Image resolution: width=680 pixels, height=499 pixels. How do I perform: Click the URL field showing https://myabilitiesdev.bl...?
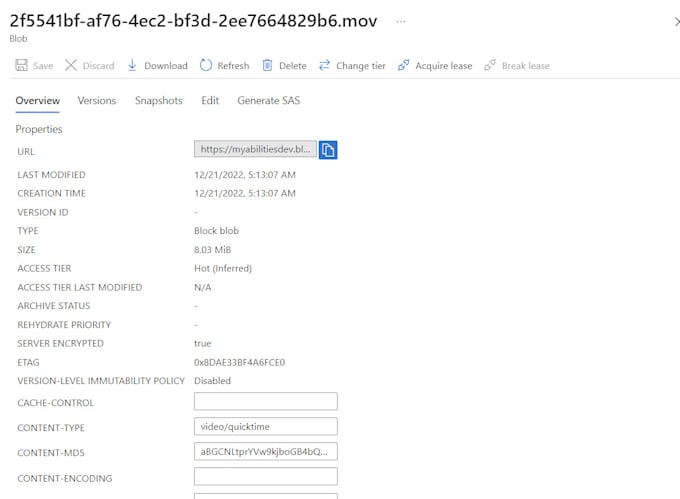255,149
